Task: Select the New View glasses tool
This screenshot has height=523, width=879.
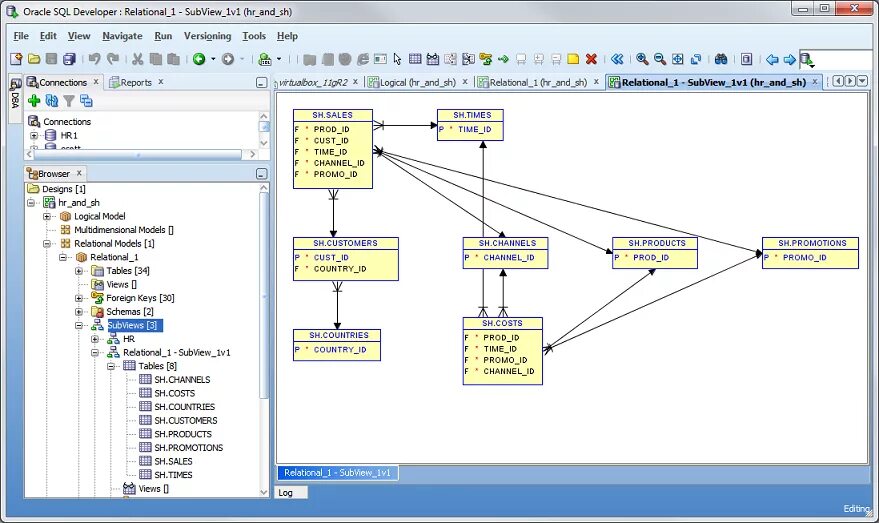Action: point(433,59)
